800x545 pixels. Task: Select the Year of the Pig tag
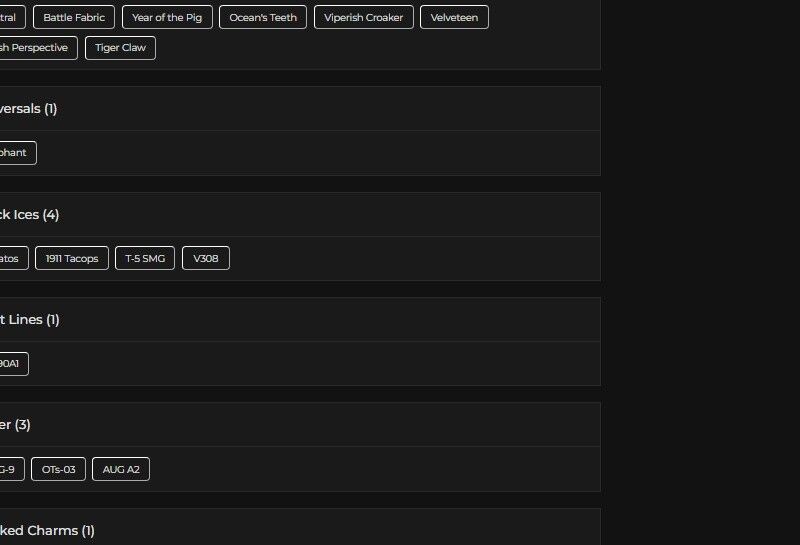[167, 17]
